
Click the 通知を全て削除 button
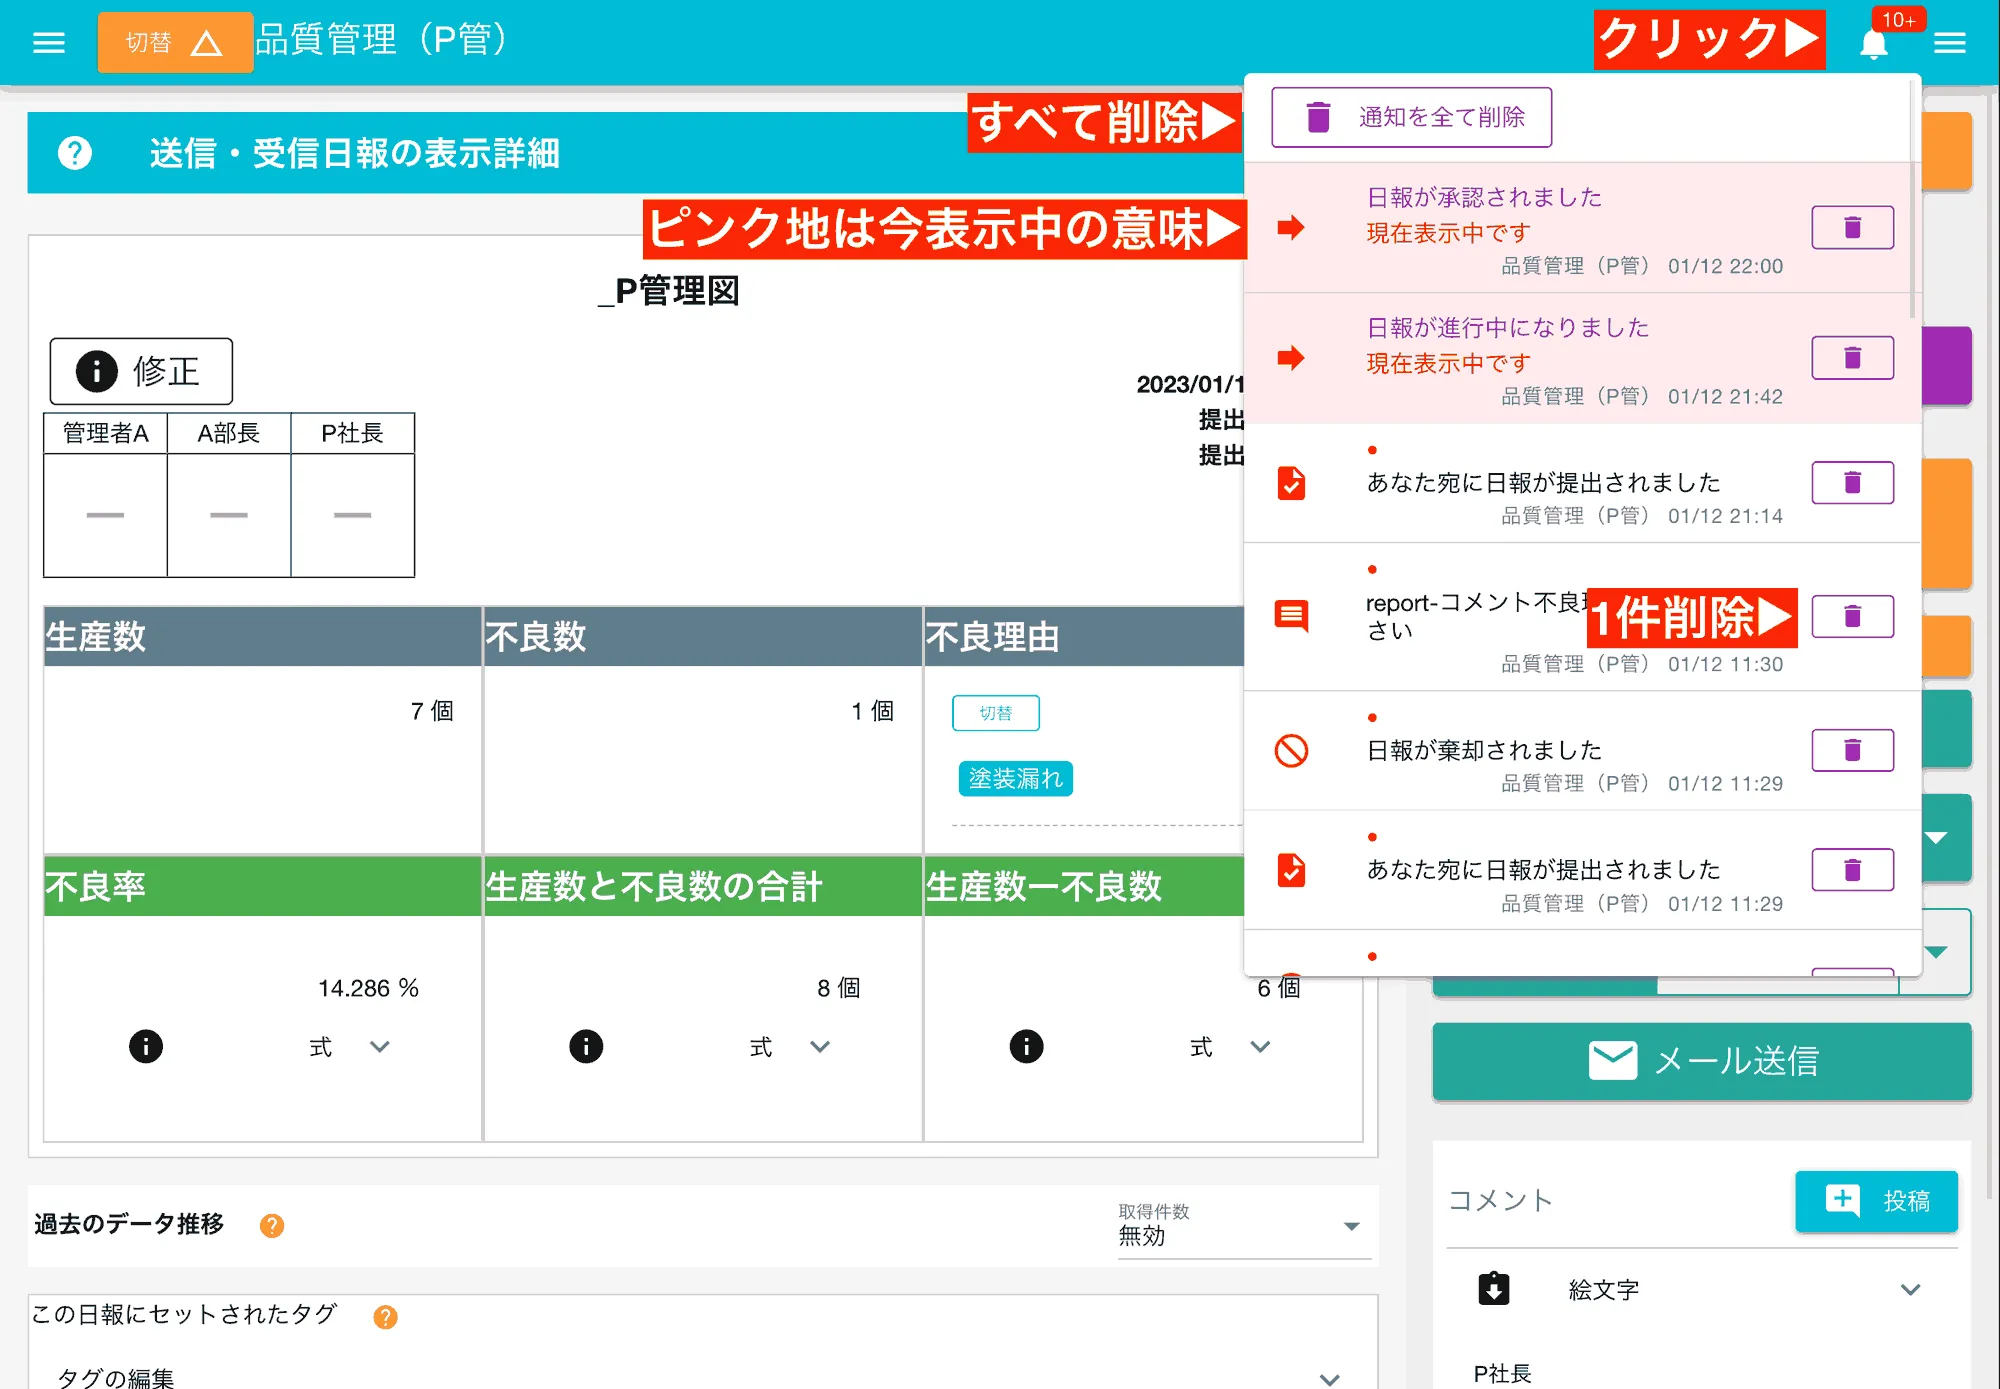(x=1410, y=116)
